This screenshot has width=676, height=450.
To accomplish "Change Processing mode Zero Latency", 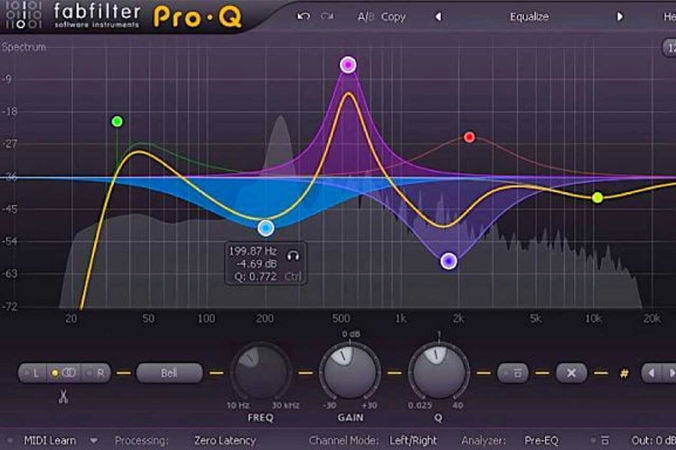I will (x=225, y=441).
